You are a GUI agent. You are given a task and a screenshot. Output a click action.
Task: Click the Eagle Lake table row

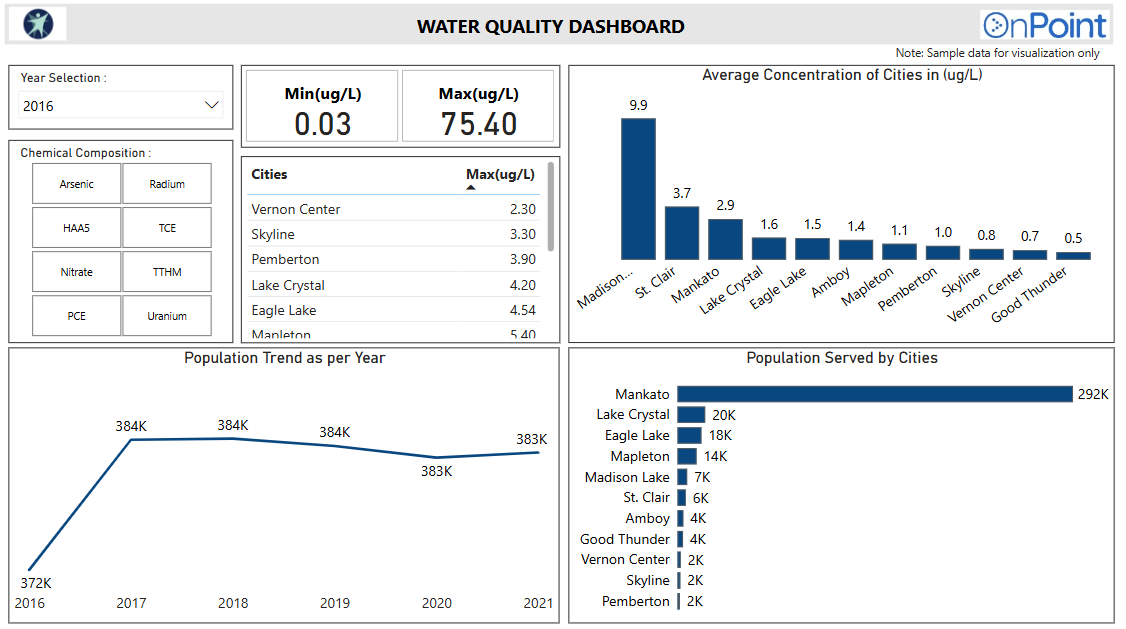[x=394, y=310]
